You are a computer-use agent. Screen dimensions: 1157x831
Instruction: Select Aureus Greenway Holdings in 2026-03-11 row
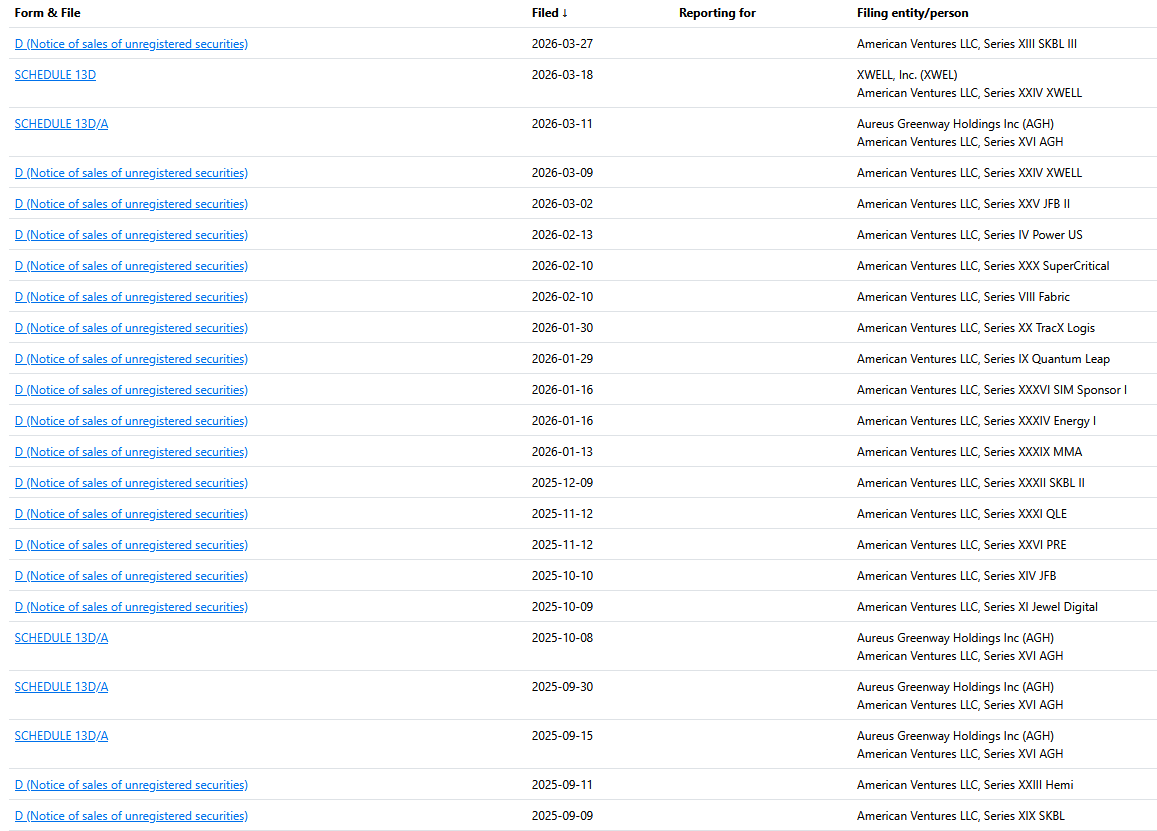pyautogui.click(x=955, y=124)
